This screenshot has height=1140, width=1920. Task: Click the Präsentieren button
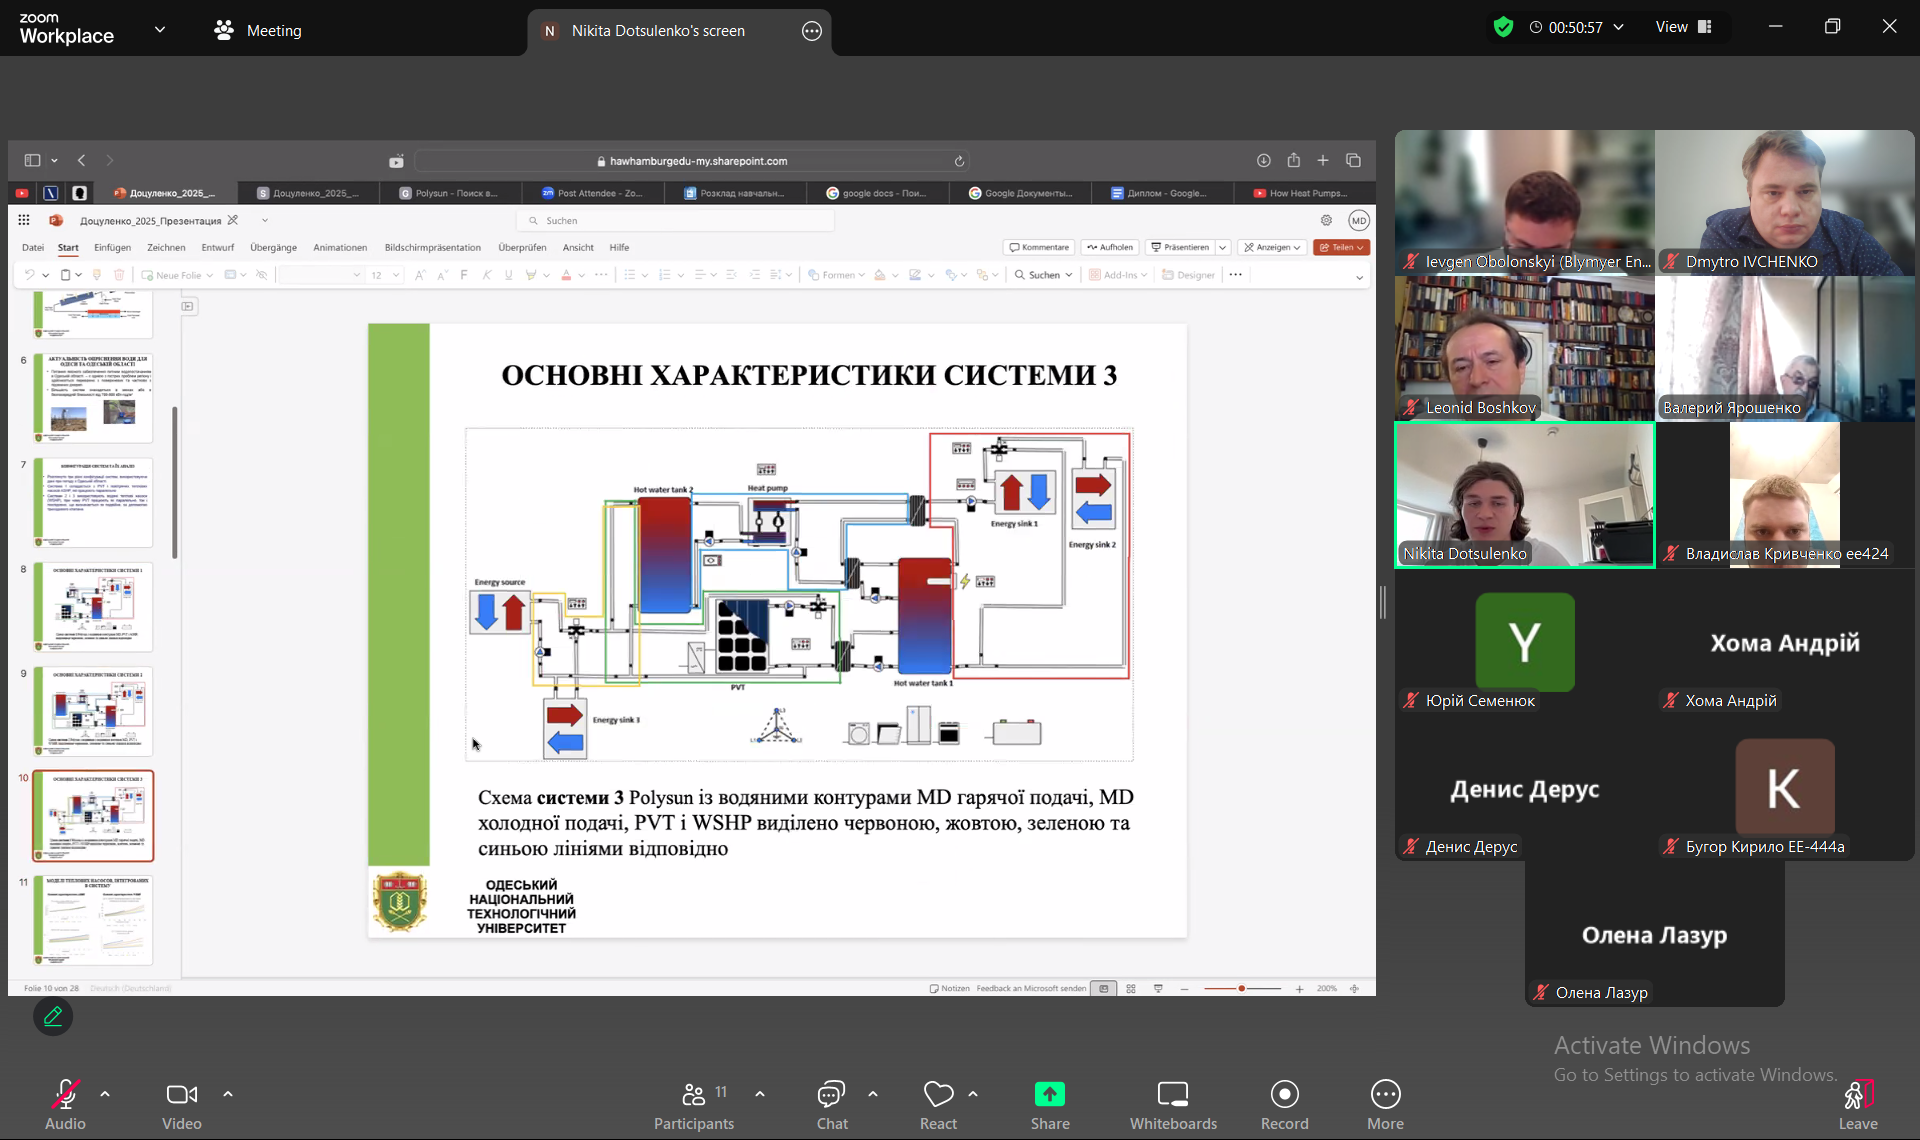coord(1180,247)
